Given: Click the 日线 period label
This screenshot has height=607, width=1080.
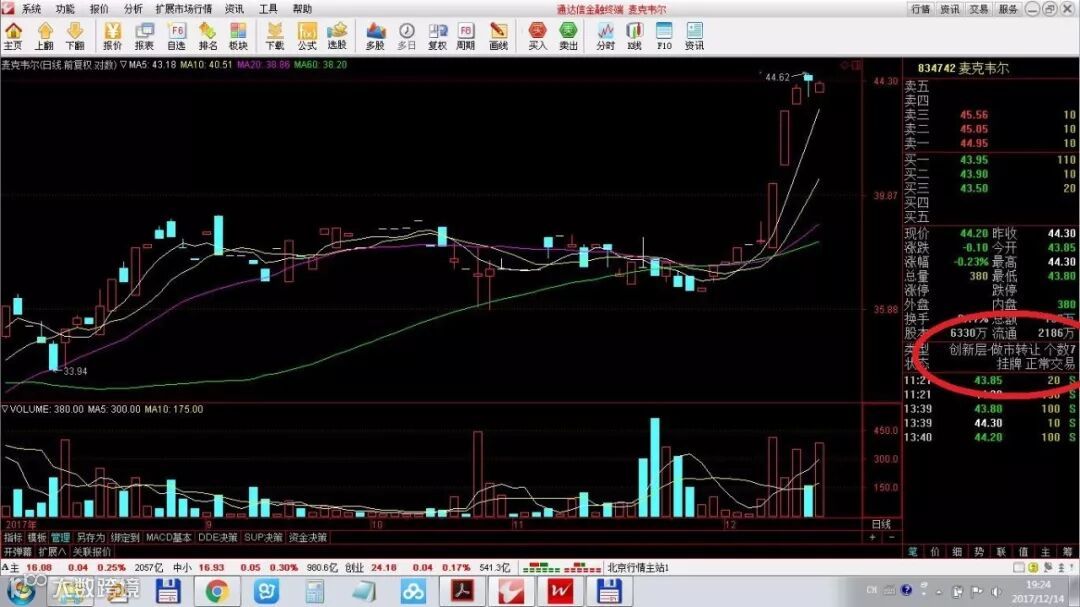Looking at the screenshot, I should click(x=882, y=524).
